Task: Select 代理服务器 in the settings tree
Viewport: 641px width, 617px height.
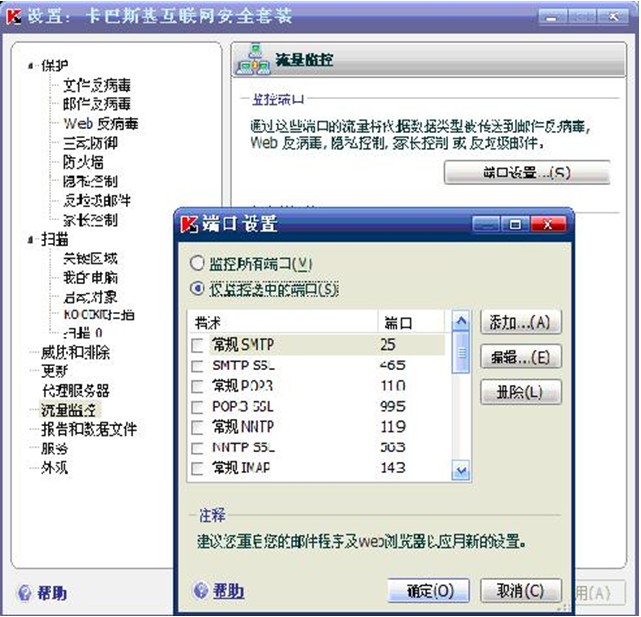Action: (76, 390)
